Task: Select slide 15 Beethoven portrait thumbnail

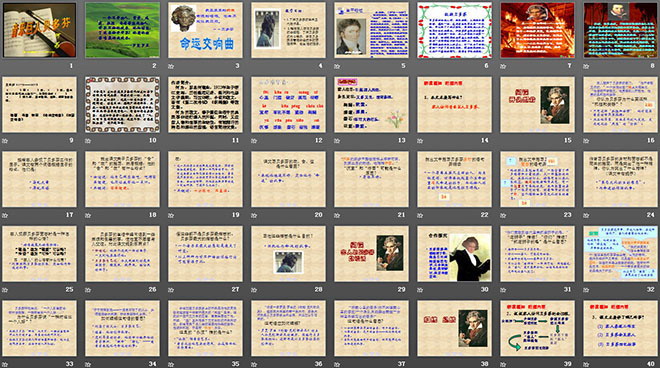Action: click(x=538, y=104)
